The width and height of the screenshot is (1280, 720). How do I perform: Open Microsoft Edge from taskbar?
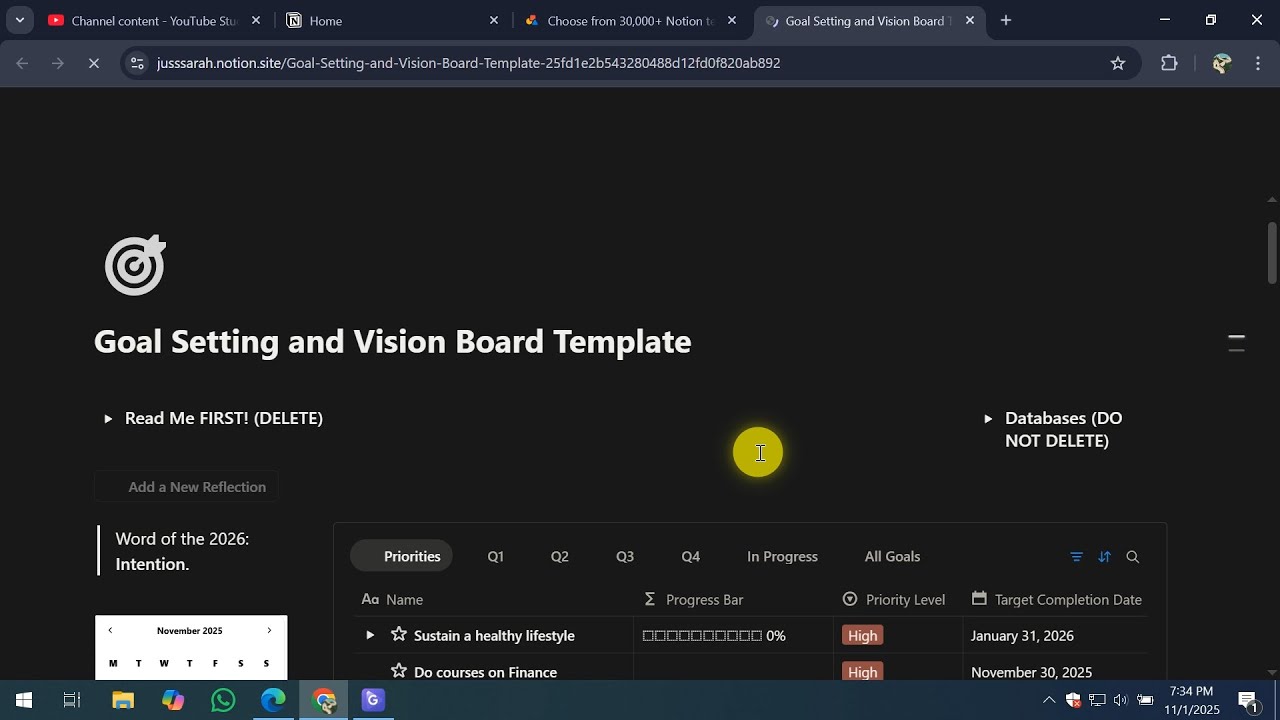click(x=273, y=700)
